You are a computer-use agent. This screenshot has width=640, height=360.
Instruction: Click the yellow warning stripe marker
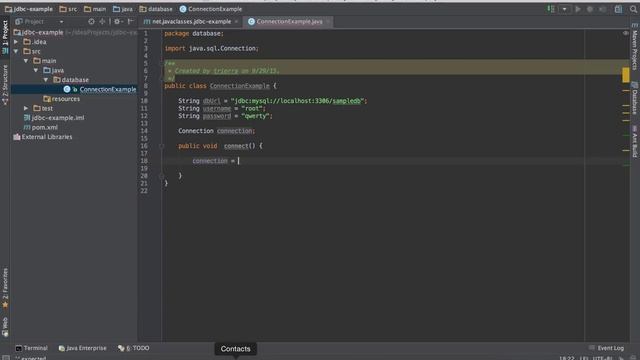coord(625,75)
